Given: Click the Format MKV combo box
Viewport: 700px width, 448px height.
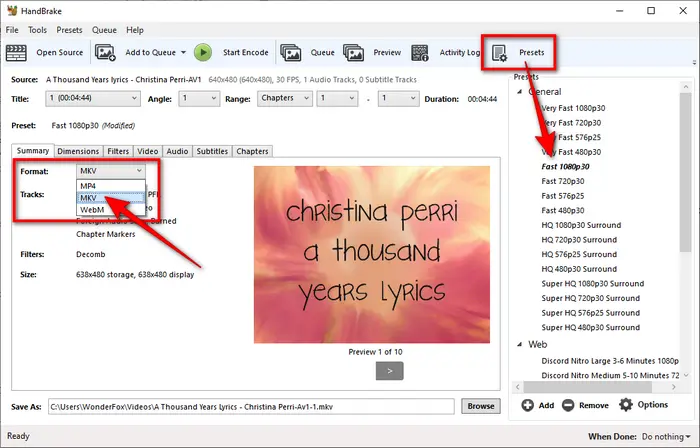Looking at the screenshot, I should click(x=111, y=171).
